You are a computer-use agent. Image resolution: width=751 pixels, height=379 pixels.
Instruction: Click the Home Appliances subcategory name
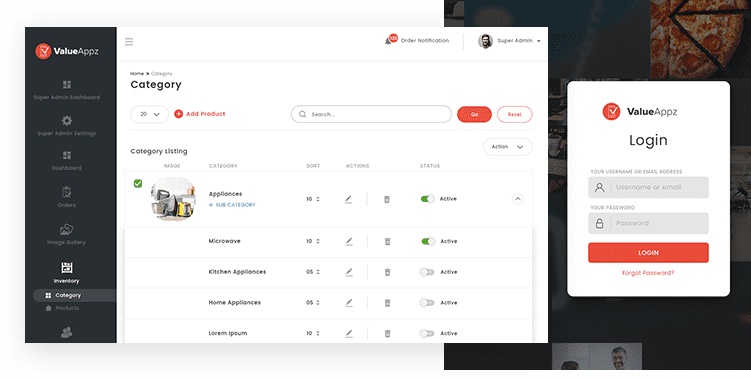click(x=235, y=303)
